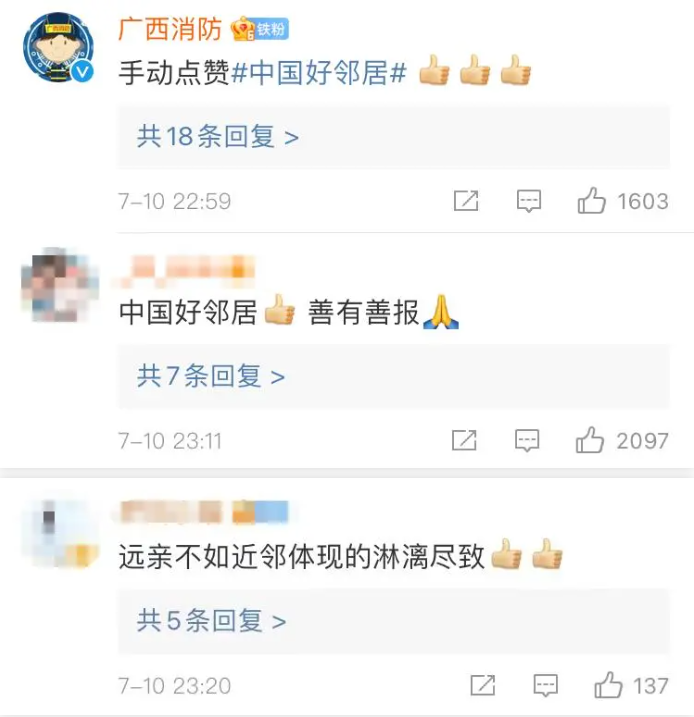The image size is (694, 717).
Task: Click the blurred username above 中国好邻居 comment
Action: click(184, 272)
